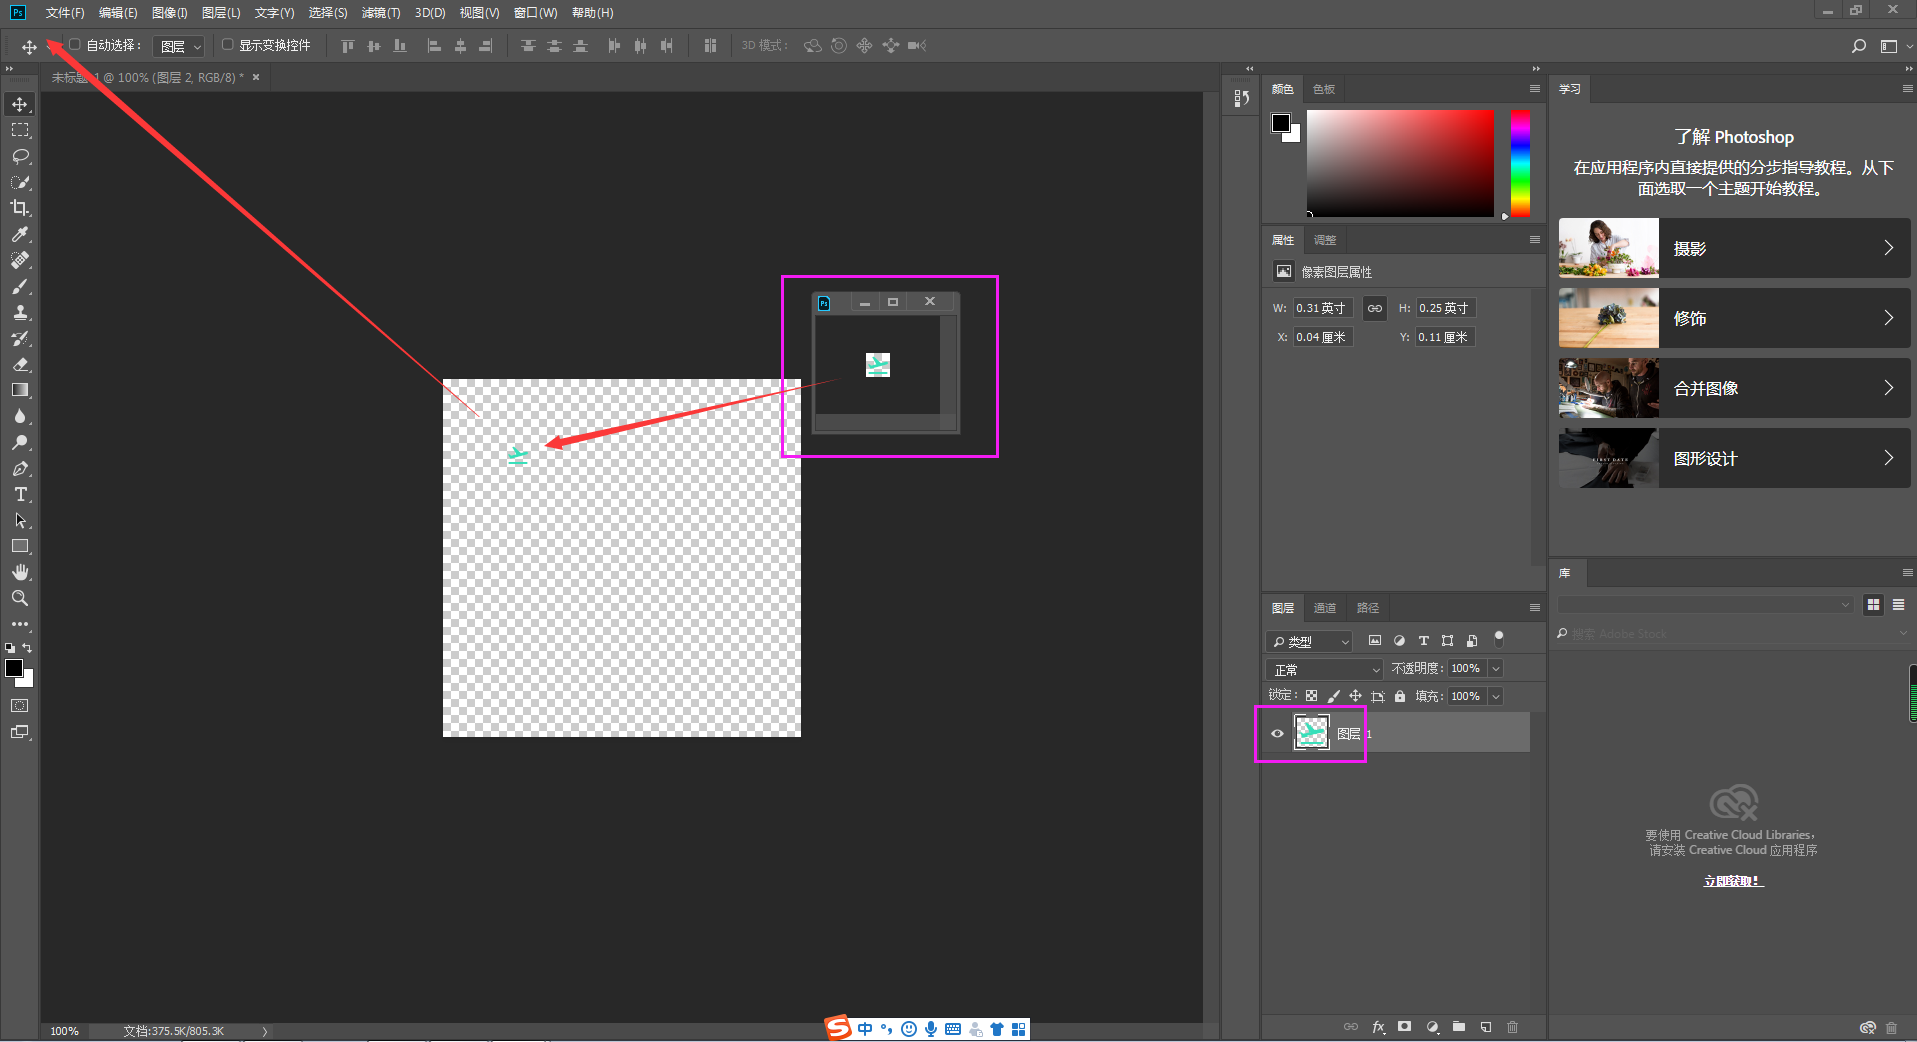Add a layer style with fx button

[1378, 1027]
